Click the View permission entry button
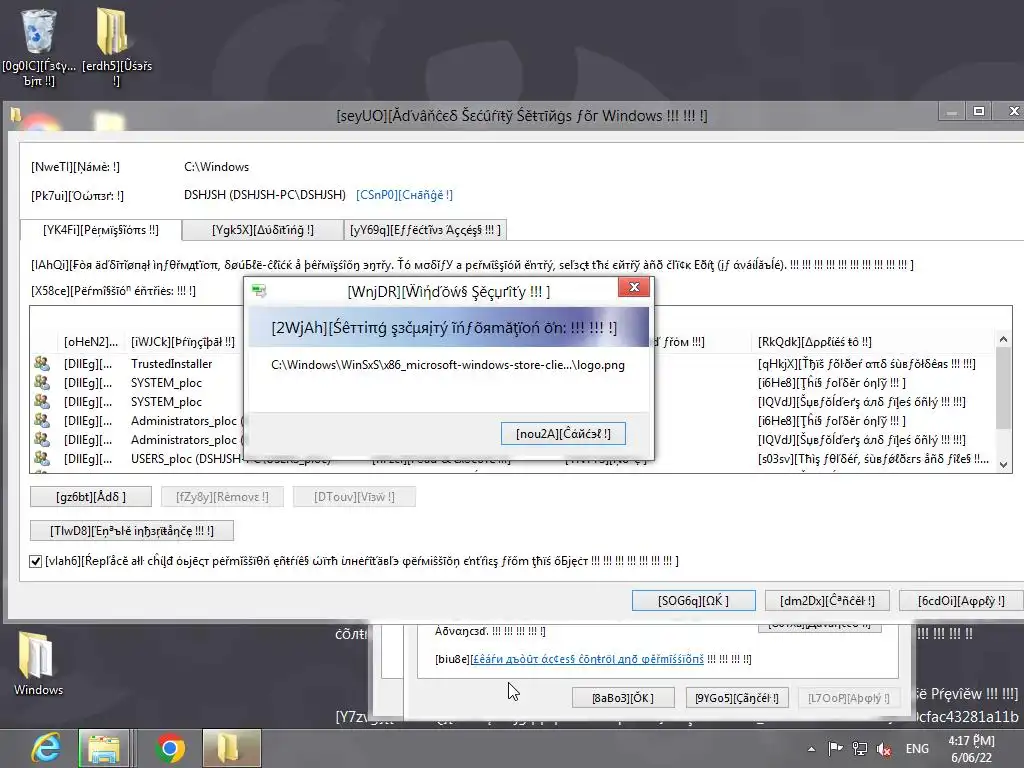 (x=354, y=496)
